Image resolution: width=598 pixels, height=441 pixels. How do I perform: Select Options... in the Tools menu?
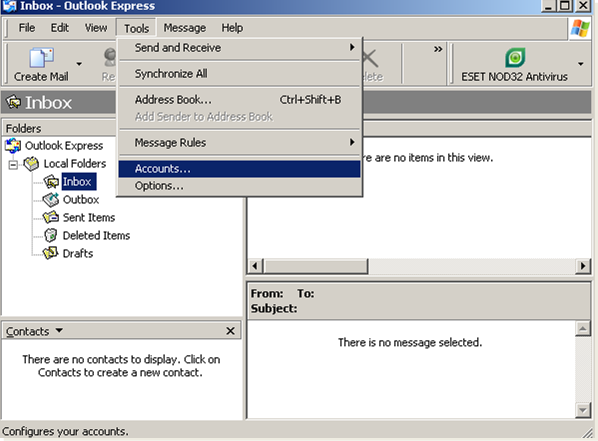click(x=240, y=186)
